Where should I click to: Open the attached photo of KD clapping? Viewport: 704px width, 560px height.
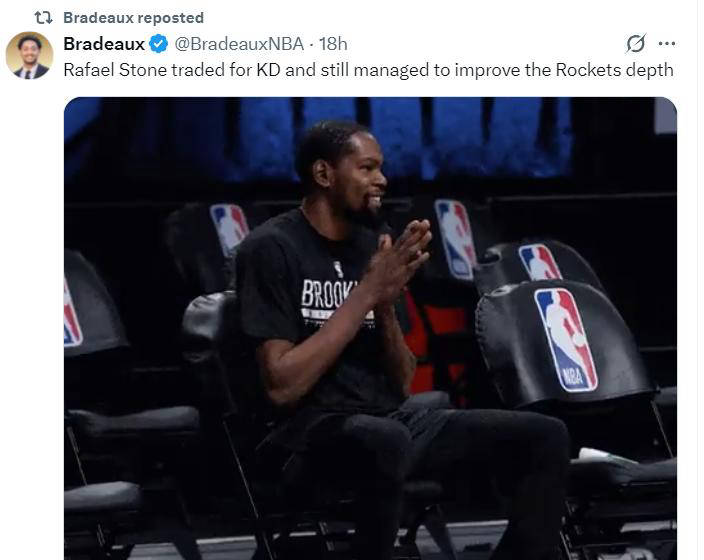coord(370,328)
